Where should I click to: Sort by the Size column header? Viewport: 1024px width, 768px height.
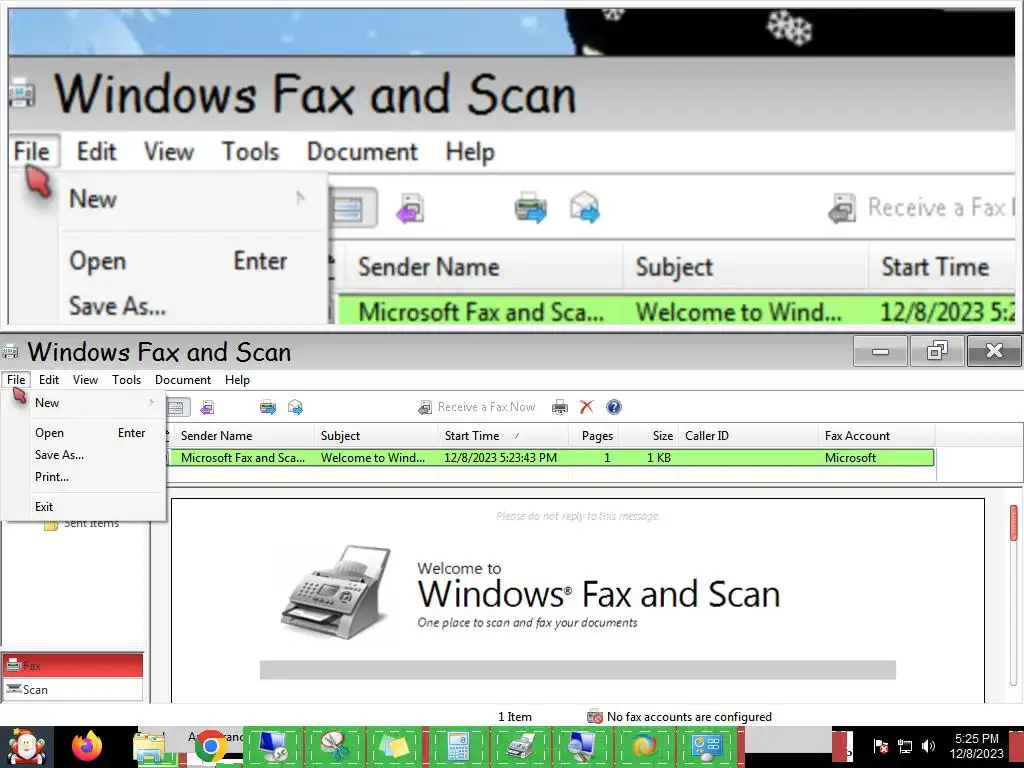(x=648, y=436)
